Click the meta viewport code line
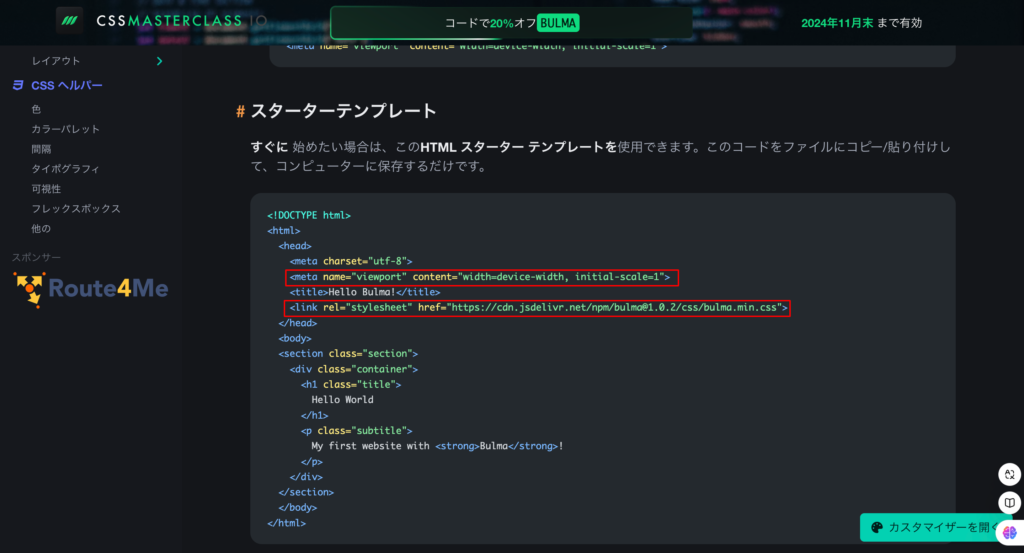1024x553 pixels. coord(480,277)
